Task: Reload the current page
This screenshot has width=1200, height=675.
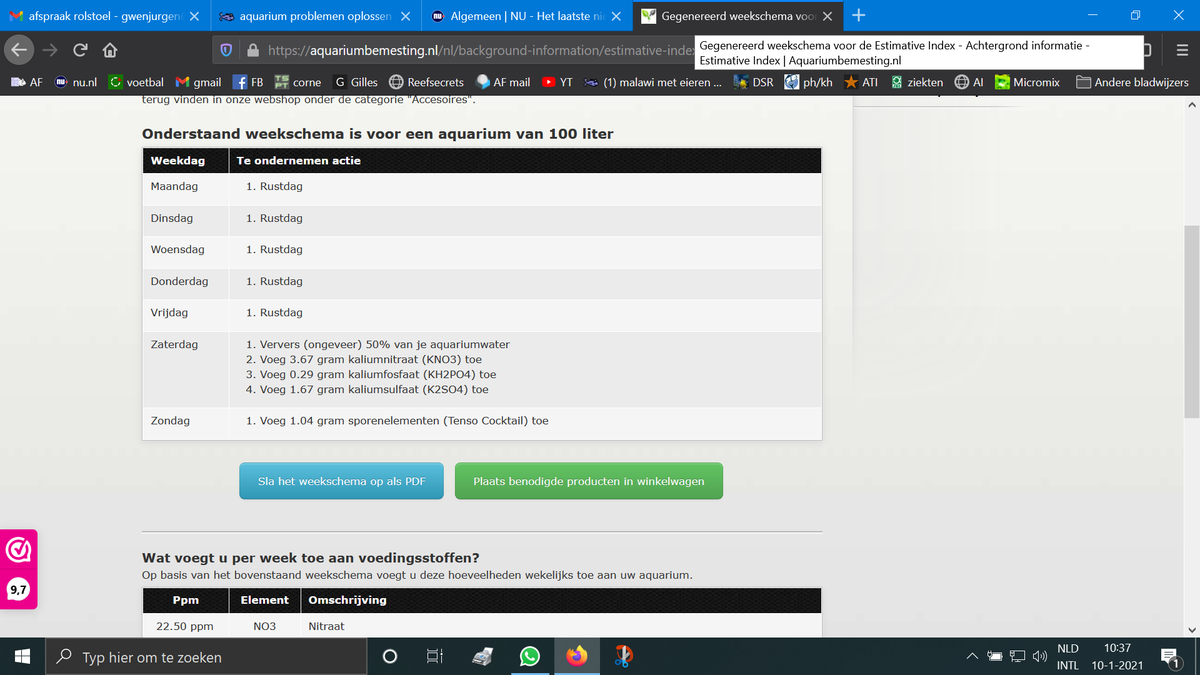Action: [79, 50]
